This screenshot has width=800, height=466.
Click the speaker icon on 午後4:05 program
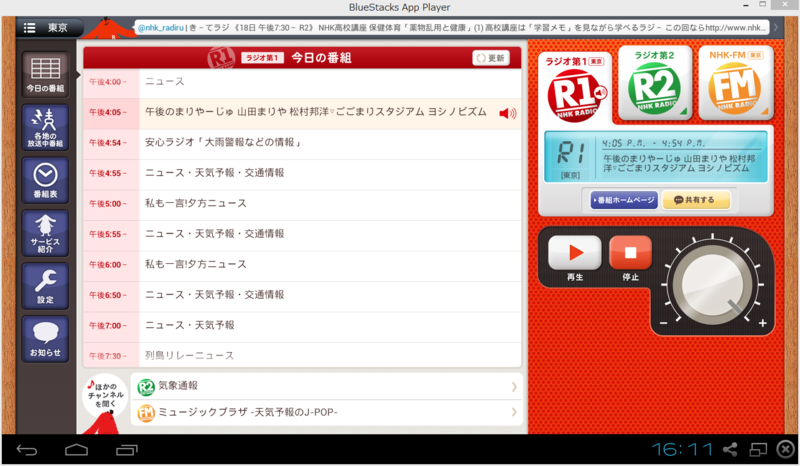pos(507,113)
